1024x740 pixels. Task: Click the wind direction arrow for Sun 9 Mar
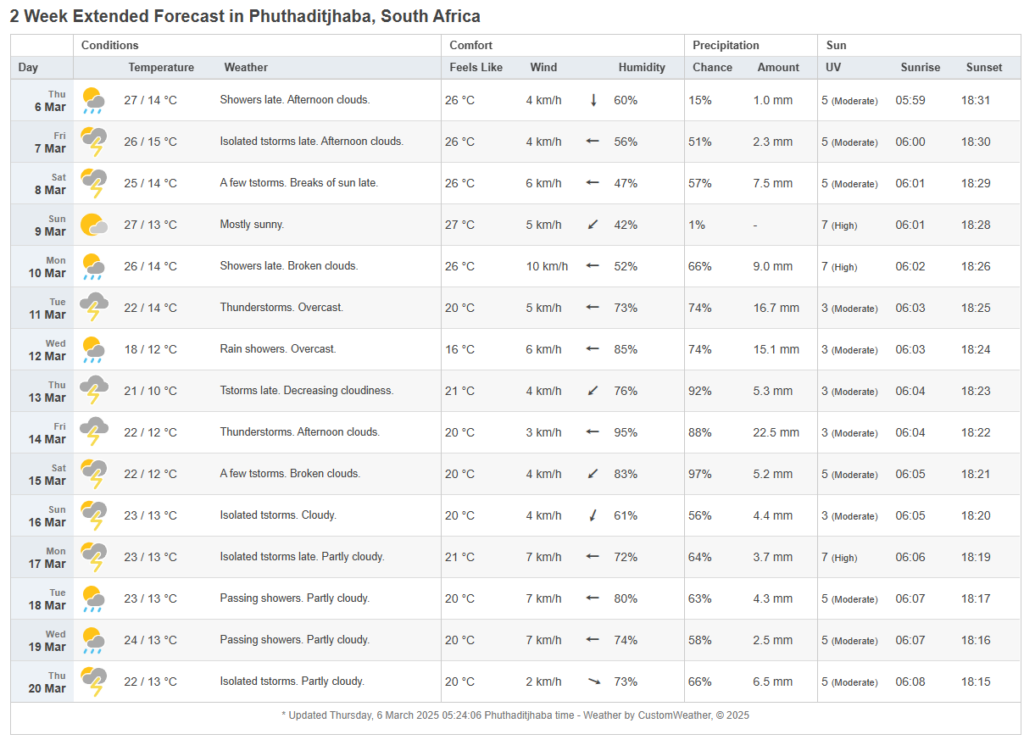[593, 225]
